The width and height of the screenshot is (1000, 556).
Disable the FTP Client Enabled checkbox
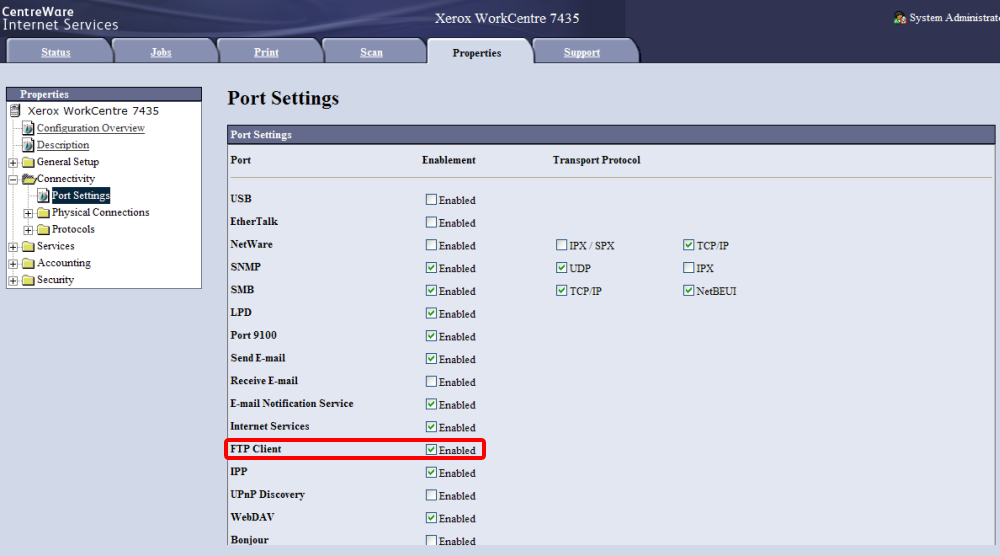click(431, 450)
